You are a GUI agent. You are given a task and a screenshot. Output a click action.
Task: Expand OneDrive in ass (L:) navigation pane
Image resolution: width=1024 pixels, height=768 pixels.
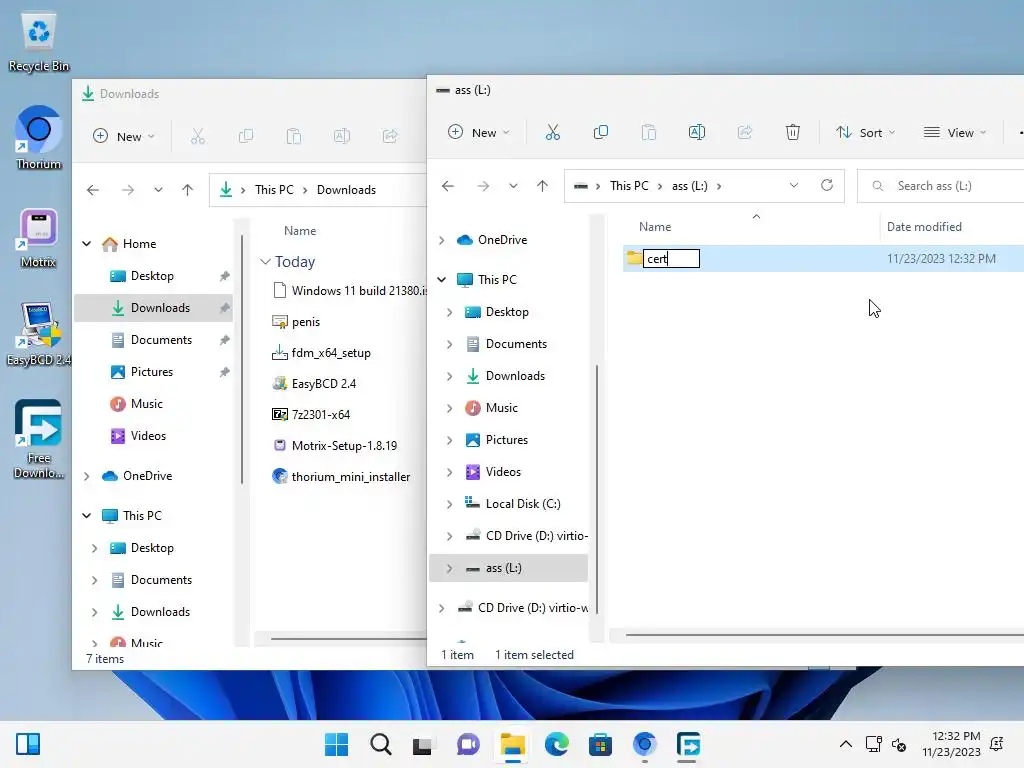coord(442,240)
